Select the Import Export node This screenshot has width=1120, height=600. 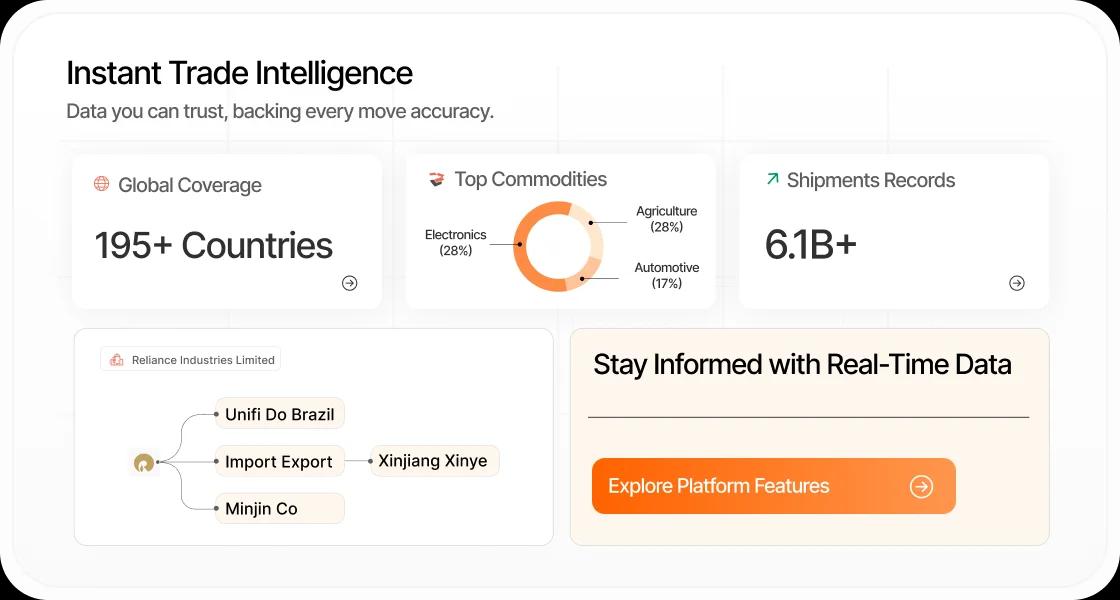[x=279, y=461]
